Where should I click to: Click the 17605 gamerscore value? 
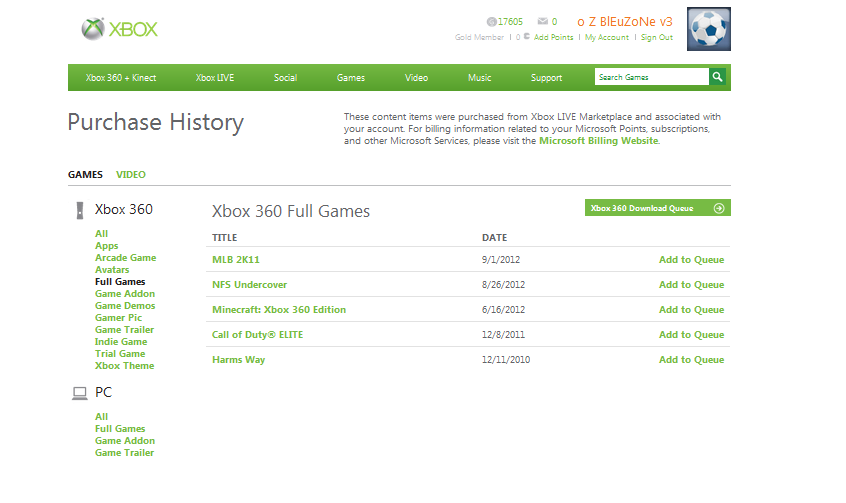pos(510,22)
